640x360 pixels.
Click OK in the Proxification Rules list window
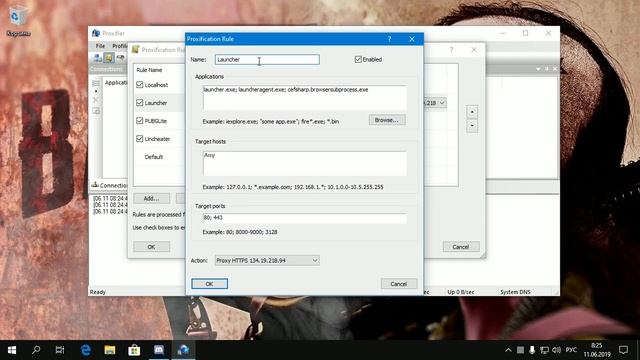[151, 247]
